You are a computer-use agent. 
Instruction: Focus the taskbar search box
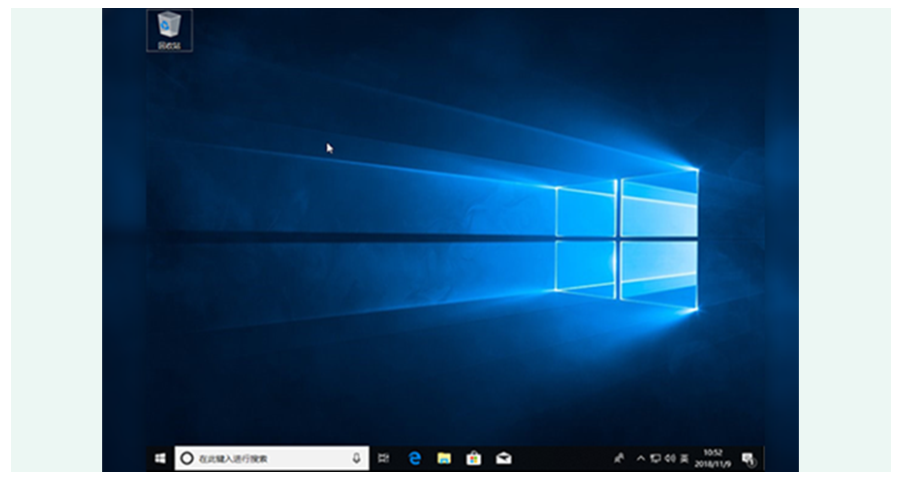pos(272,458)
